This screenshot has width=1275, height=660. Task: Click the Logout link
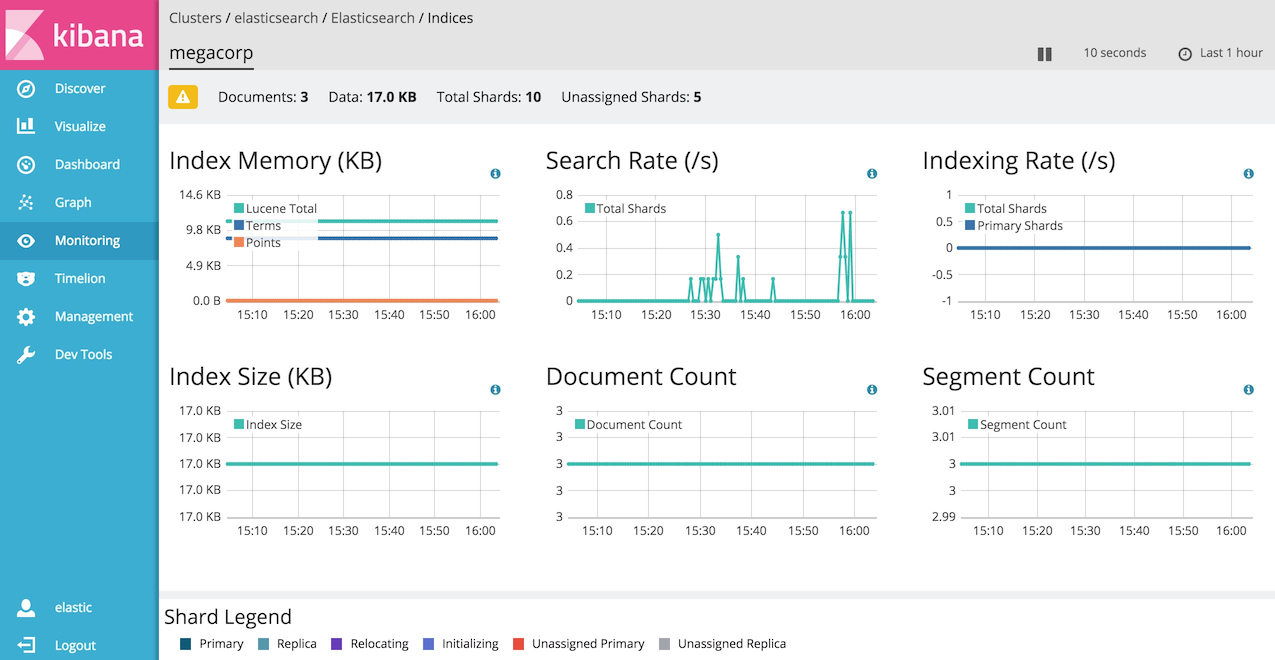[x=75, y=646]
